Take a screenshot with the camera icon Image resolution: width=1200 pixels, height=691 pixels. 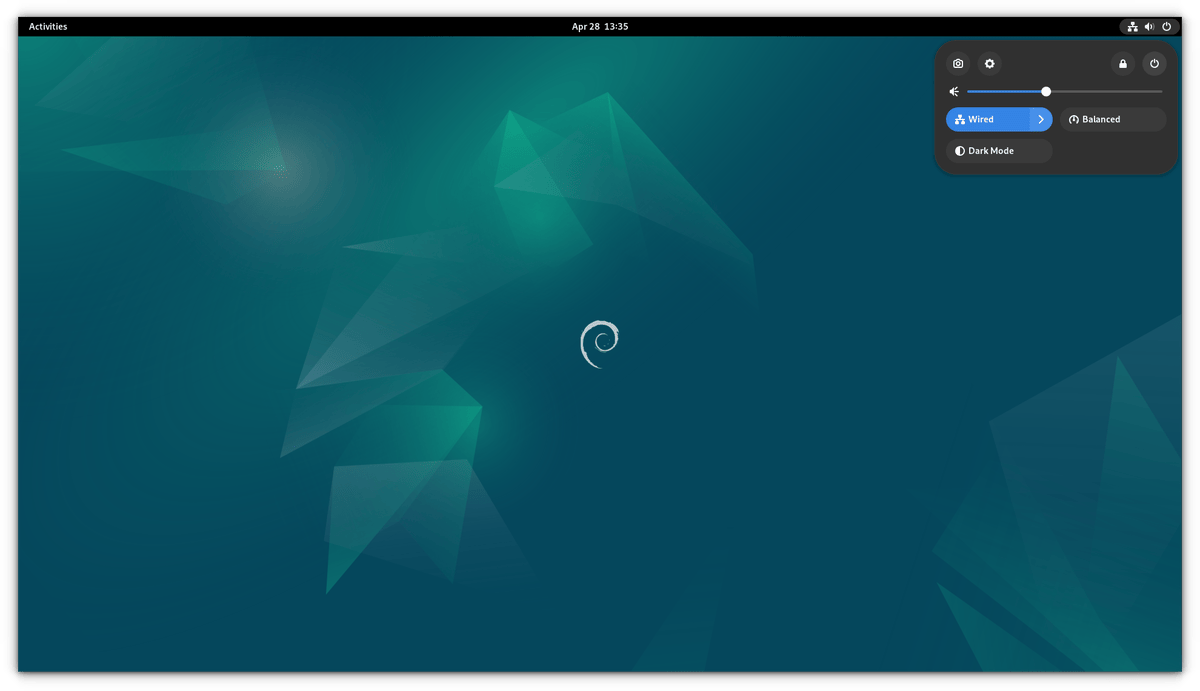[x=958, y=64]
